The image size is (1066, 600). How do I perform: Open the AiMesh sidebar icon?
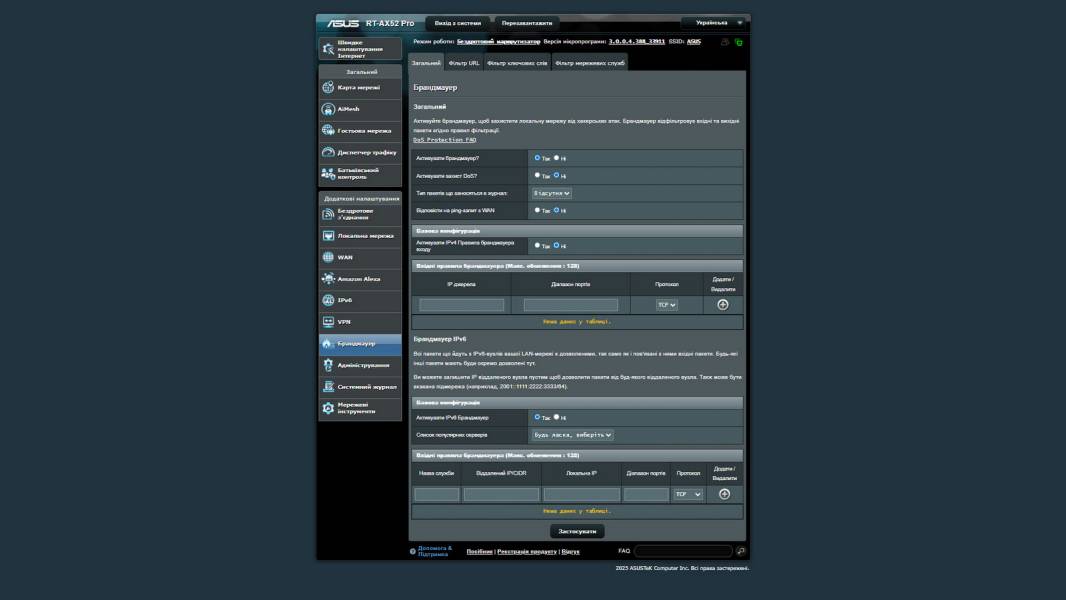click(x=328, y=109)
